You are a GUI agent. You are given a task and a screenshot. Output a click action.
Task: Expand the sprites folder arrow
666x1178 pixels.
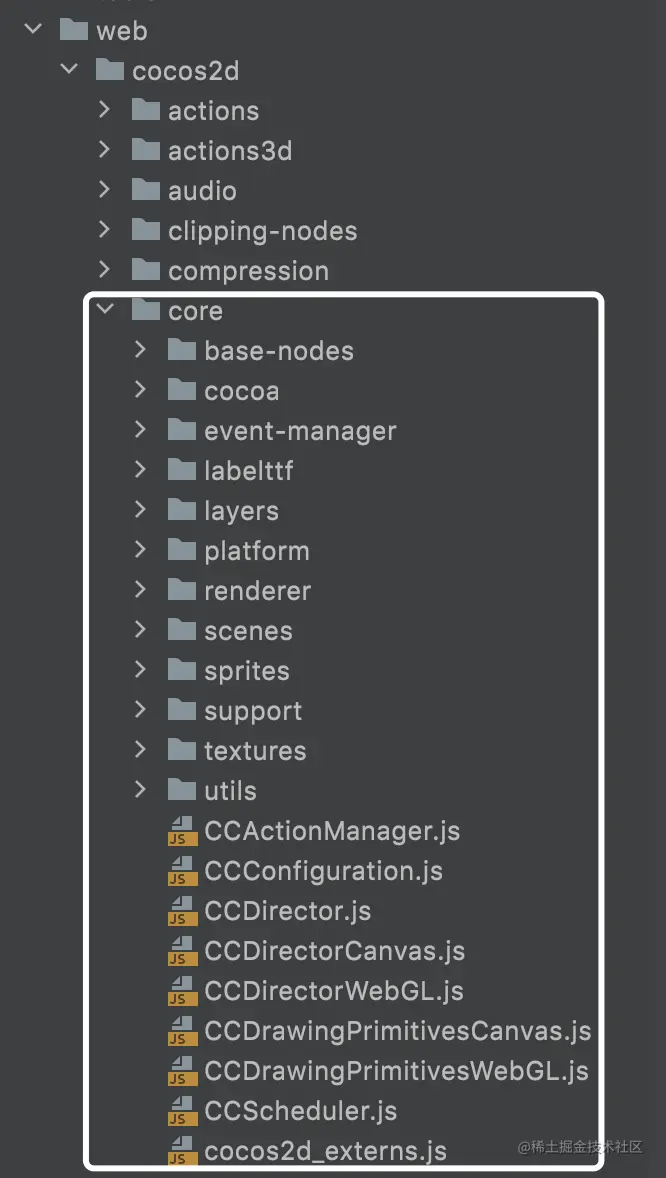coord(141,669)
